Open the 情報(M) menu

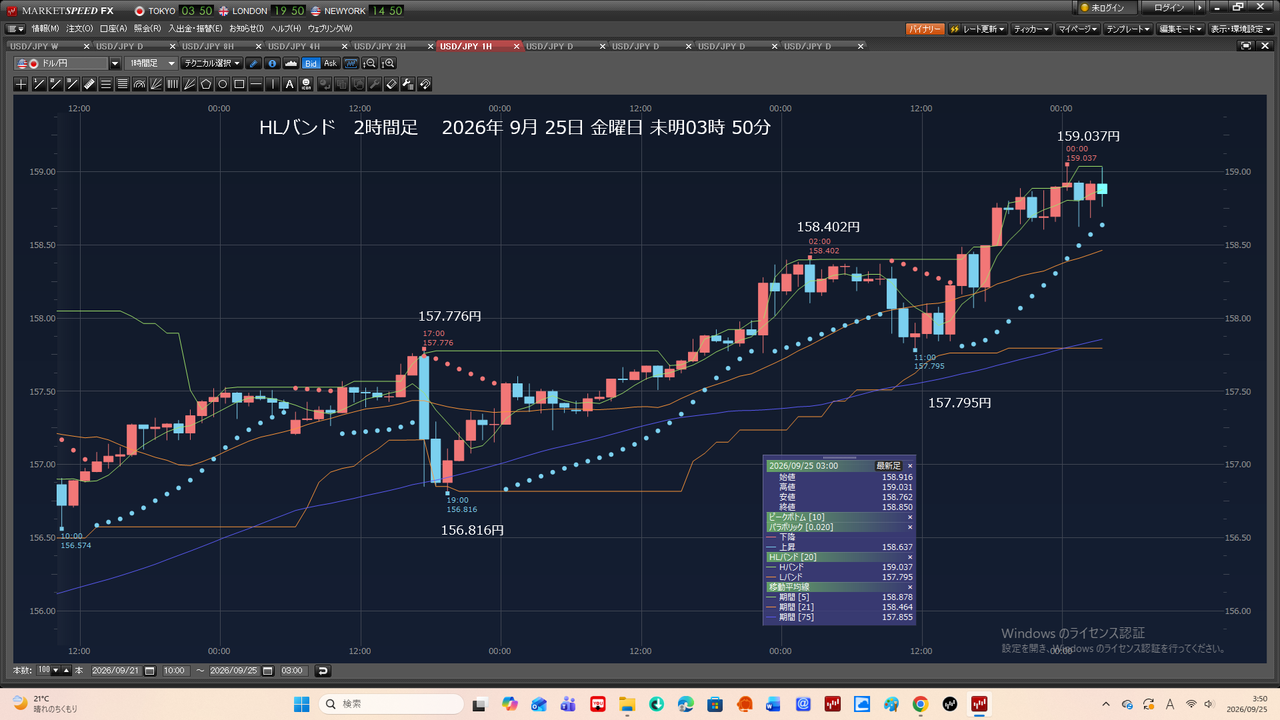45,29
